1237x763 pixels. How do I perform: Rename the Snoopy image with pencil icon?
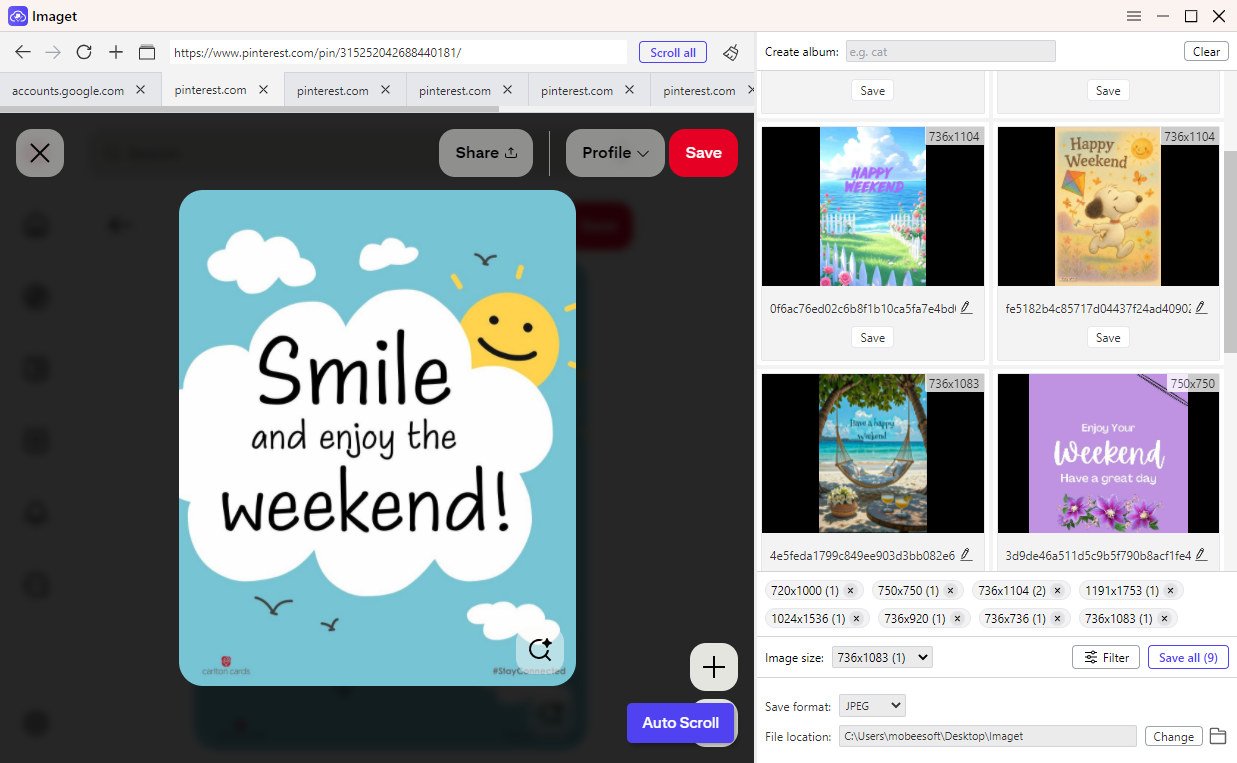[1201, 308]
